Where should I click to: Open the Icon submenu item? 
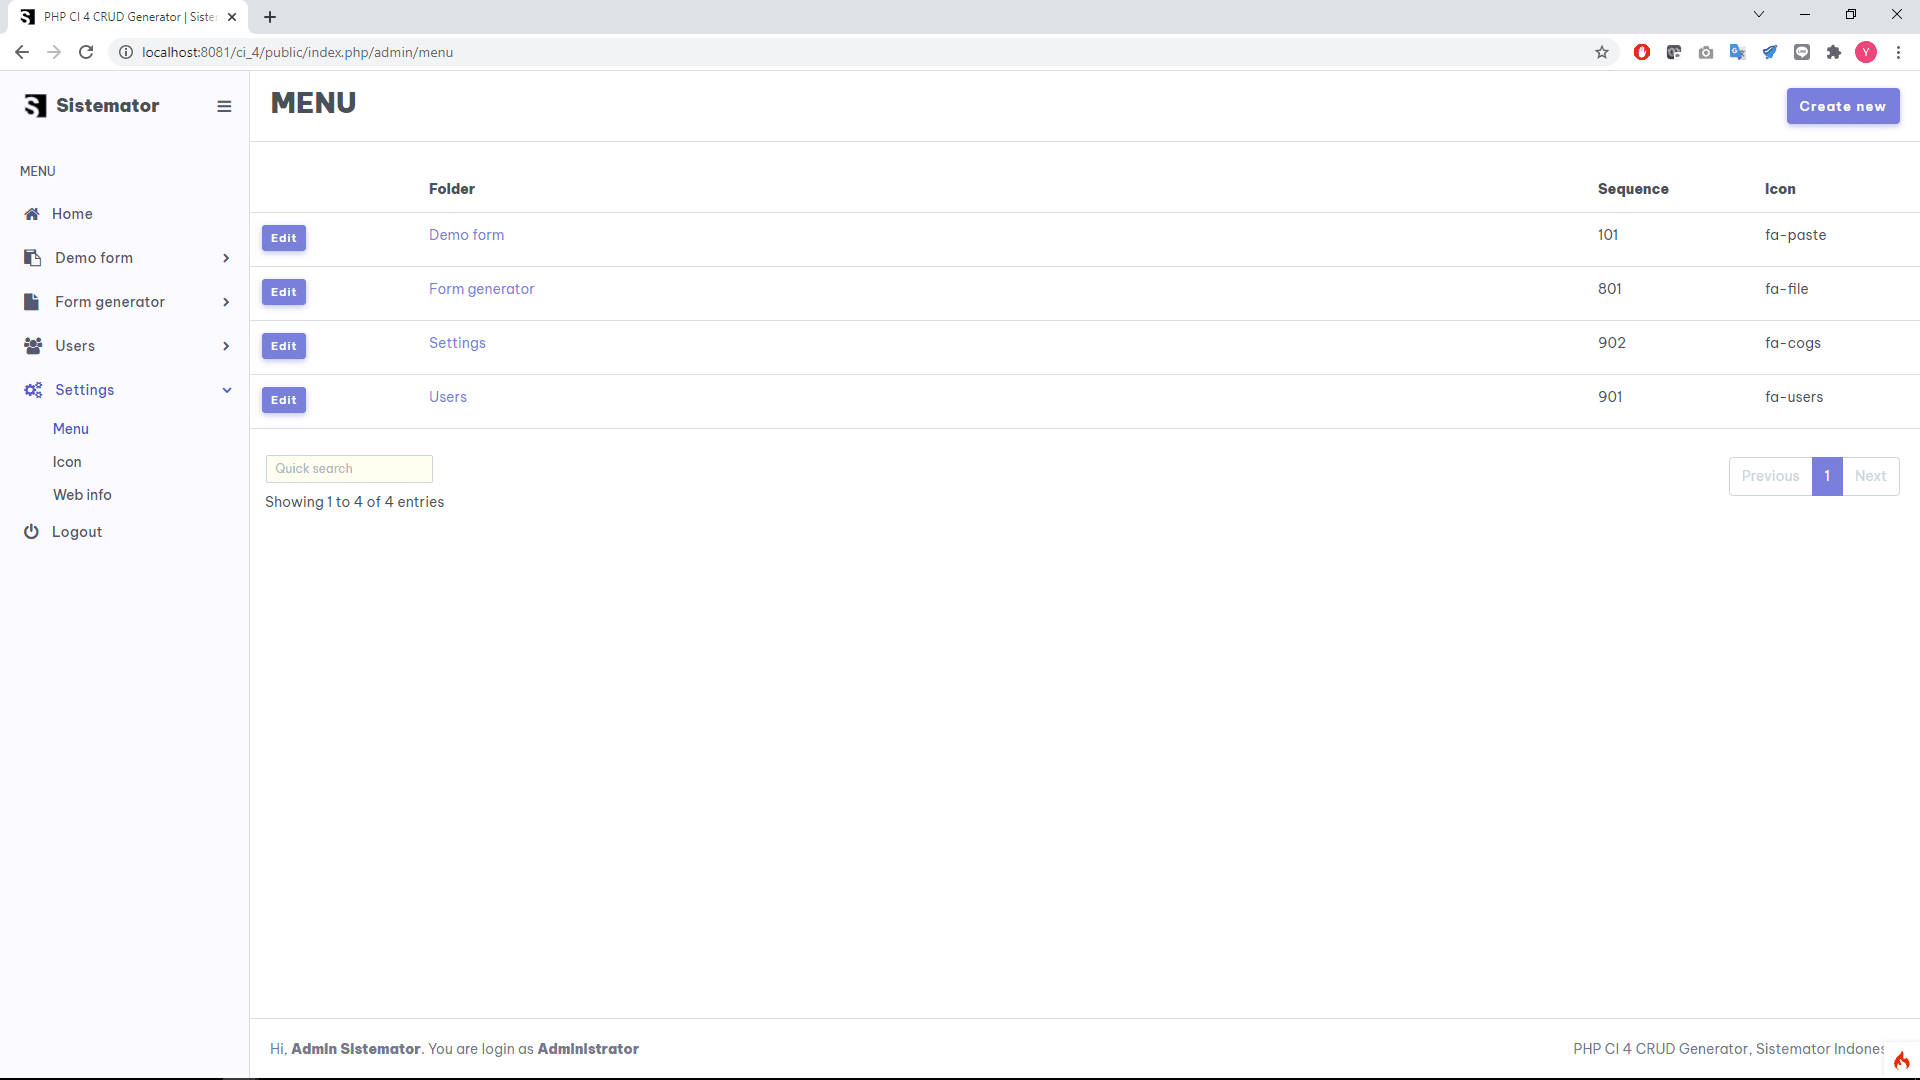[x=67, y=462]
